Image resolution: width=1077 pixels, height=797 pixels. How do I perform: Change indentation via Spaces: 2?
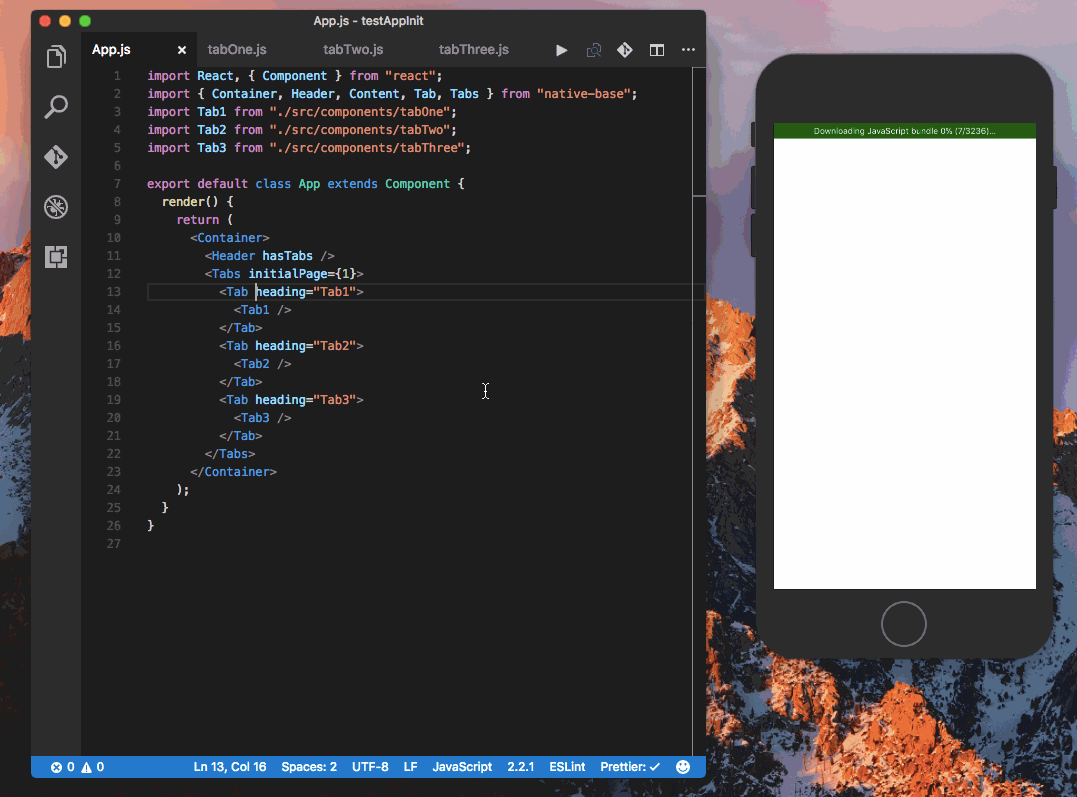(x=309, y=766)
